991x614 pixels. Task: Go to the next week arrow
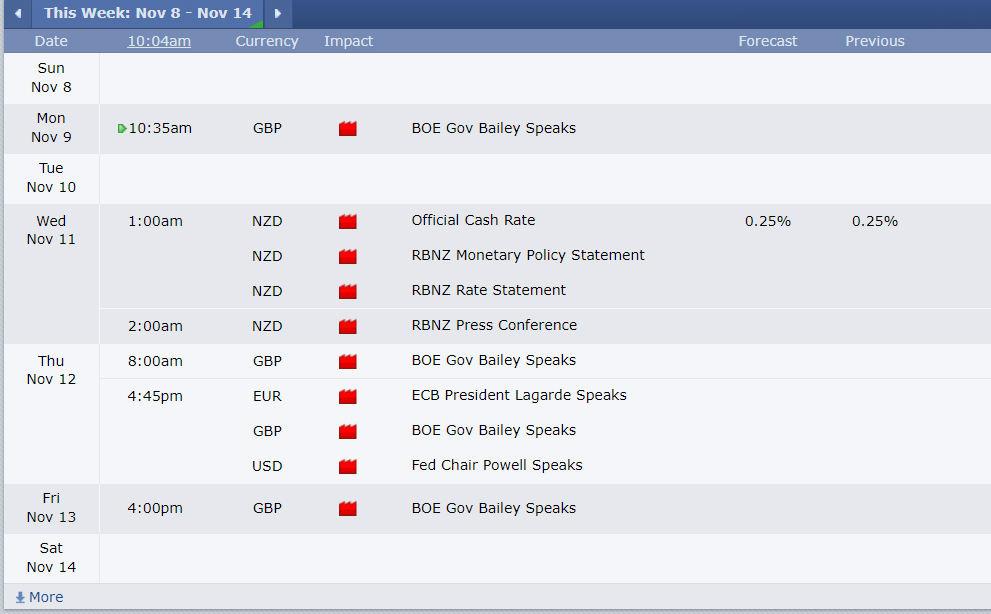click(277, 13)
